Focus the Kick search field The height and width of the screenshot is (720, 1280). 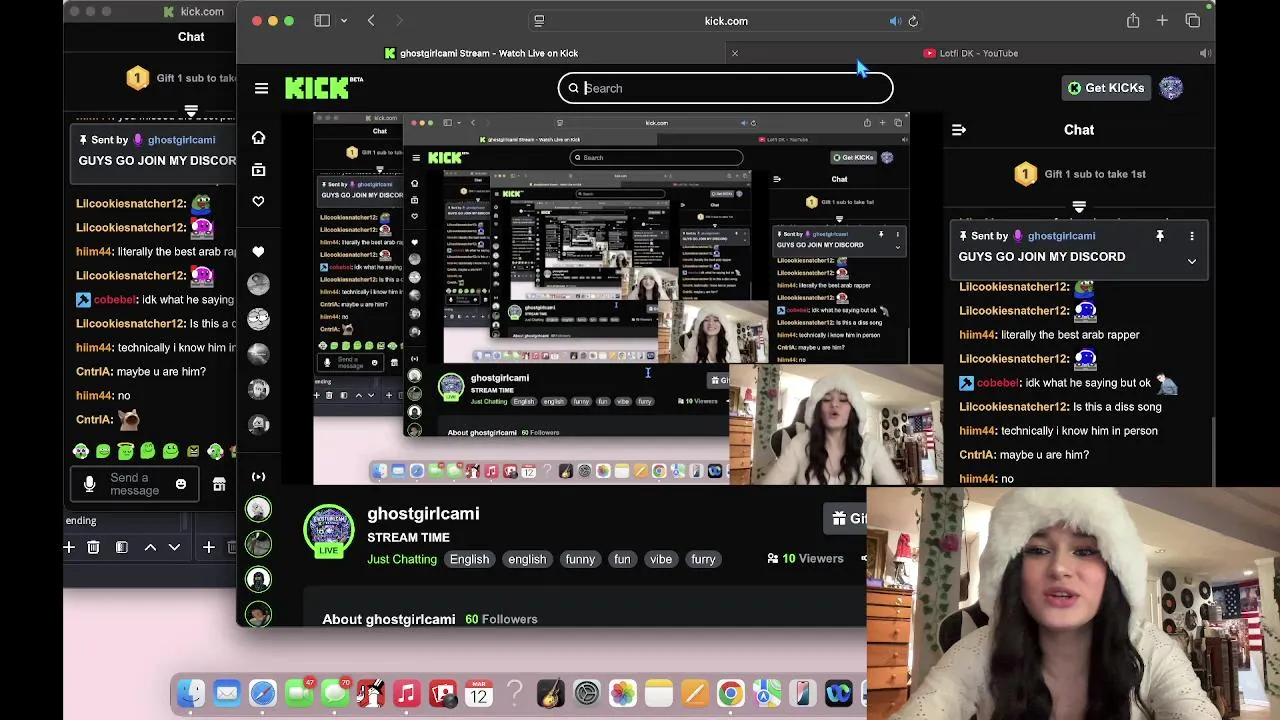(x=725, y=88)
